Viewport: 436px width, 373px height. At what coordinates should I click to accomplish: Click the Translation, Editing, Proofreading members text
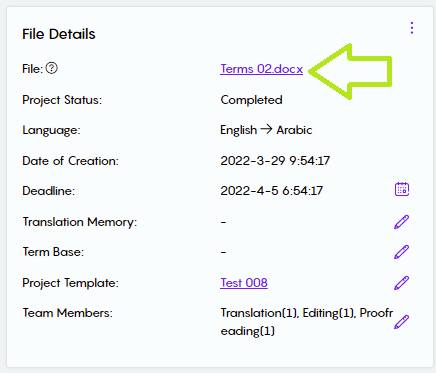click(307, 322)
